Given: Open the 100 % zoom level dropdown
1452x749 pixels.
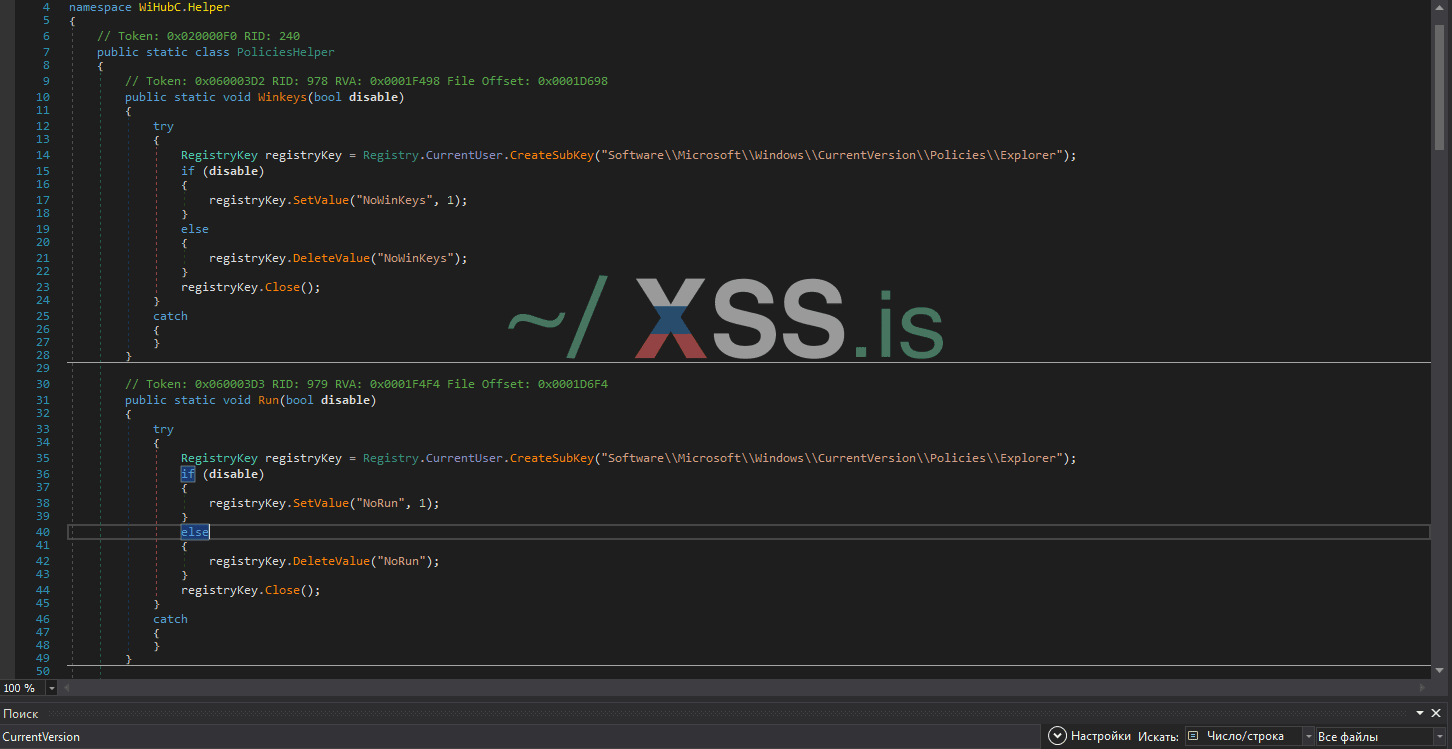Looking at the screenshot, I should pyautogui.click(x=52, y=688).
